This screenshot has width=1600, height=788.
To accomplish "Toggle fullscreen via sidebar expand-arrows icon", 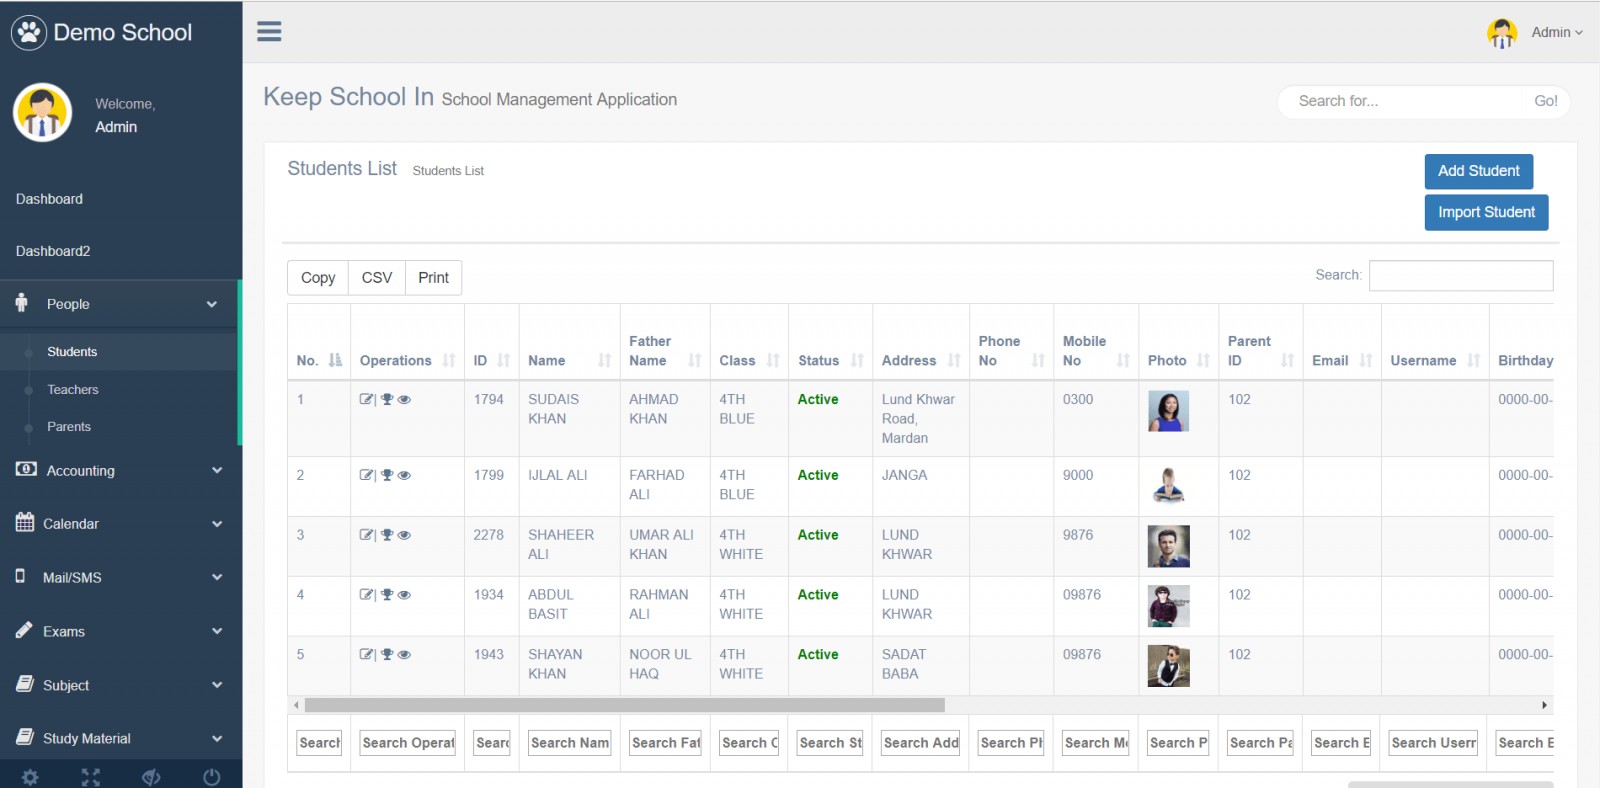I will (91, 777).
